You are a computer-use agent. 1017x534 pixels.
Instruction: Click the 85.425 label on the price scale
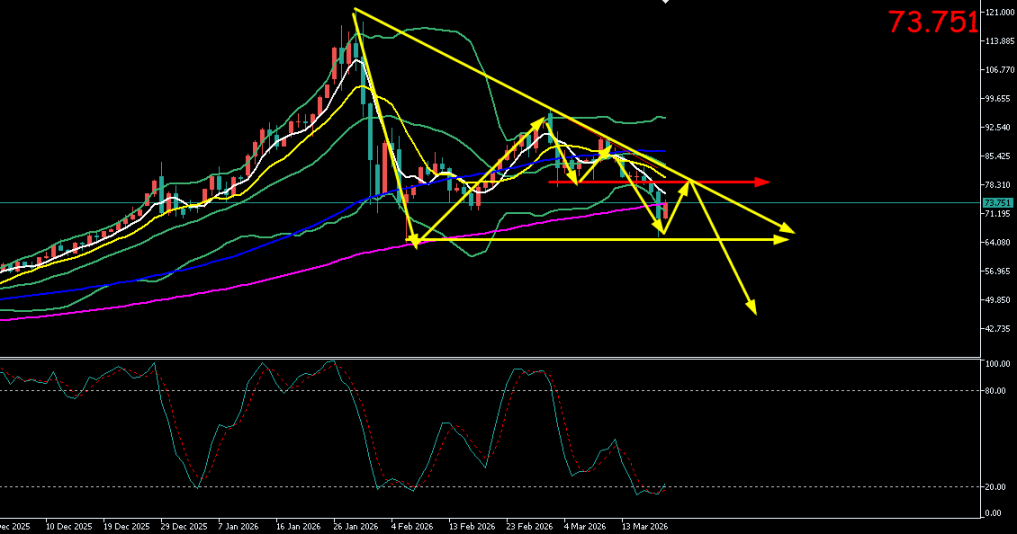point(996,156)
